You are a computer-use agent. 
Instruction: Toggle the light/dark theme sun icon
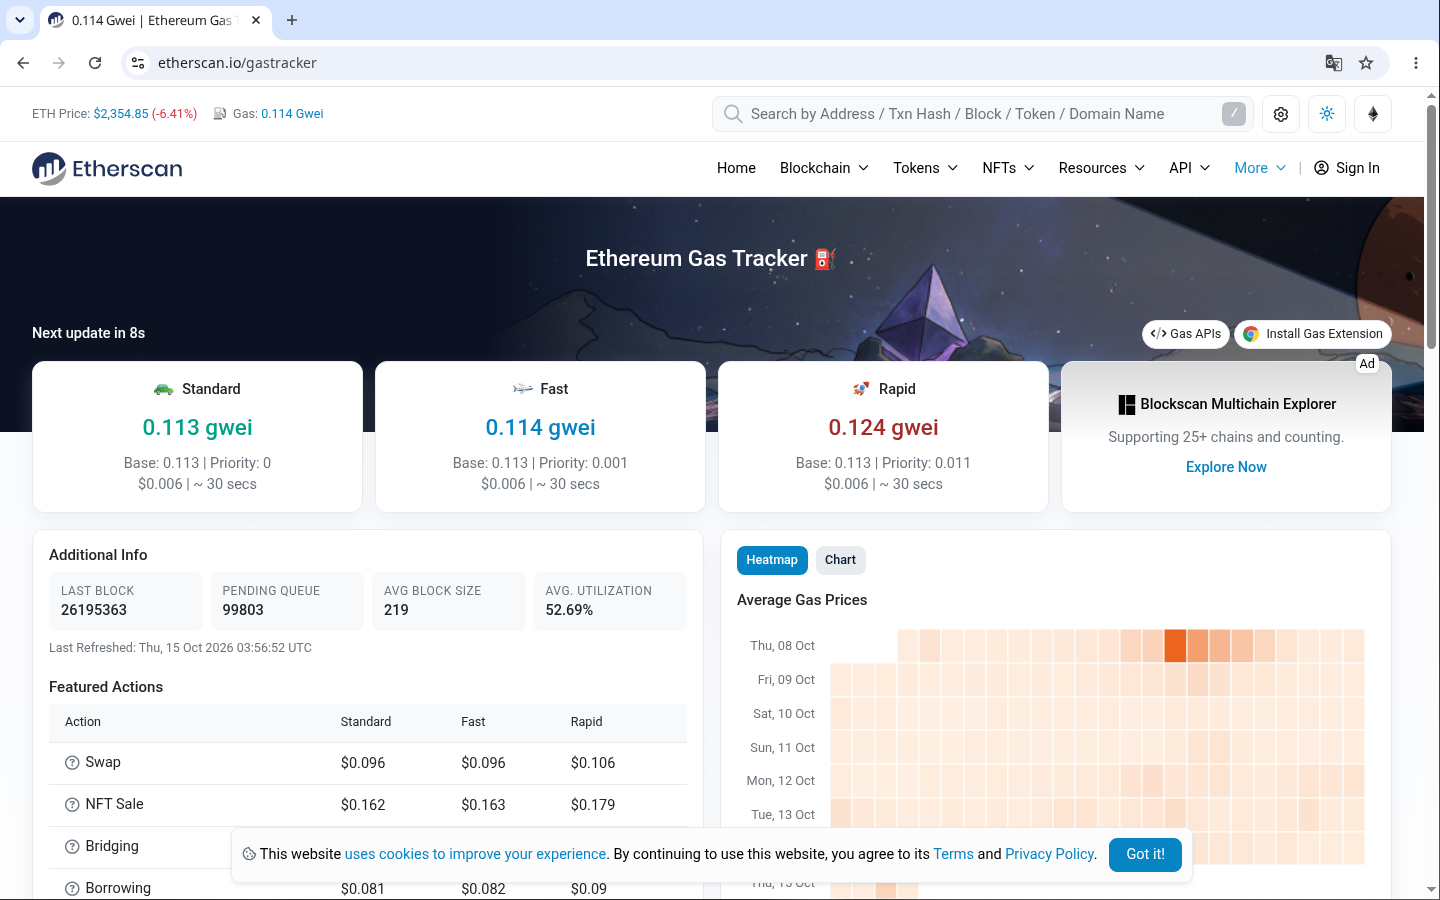[x=1327, y=114]
